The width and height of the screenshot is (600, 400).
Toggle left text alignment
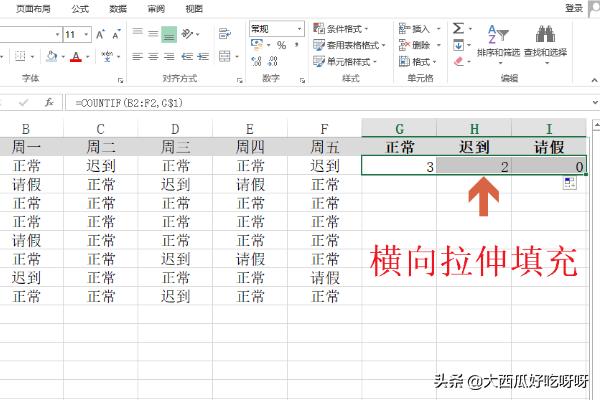coord(138,57)
